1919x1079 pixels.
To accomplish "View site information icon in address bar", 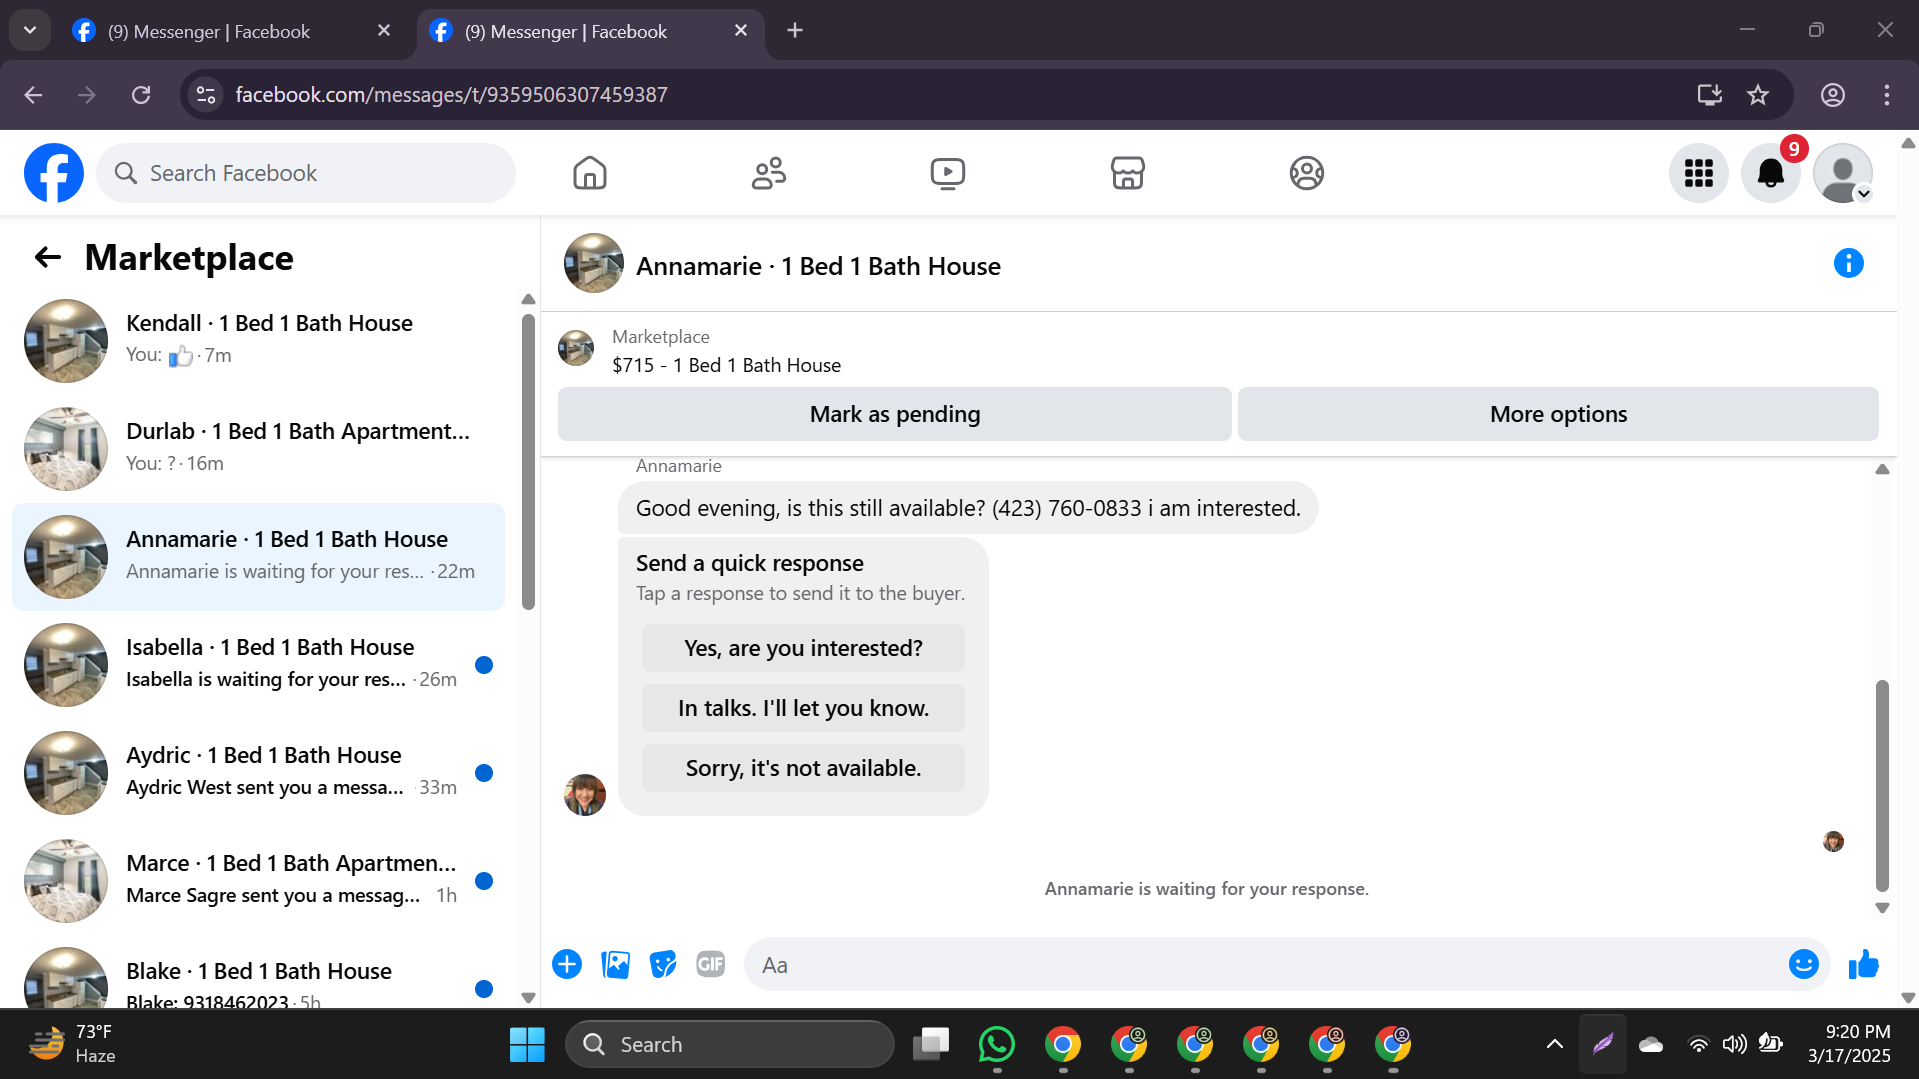I will pyautogui.click(x=206, y=95).
